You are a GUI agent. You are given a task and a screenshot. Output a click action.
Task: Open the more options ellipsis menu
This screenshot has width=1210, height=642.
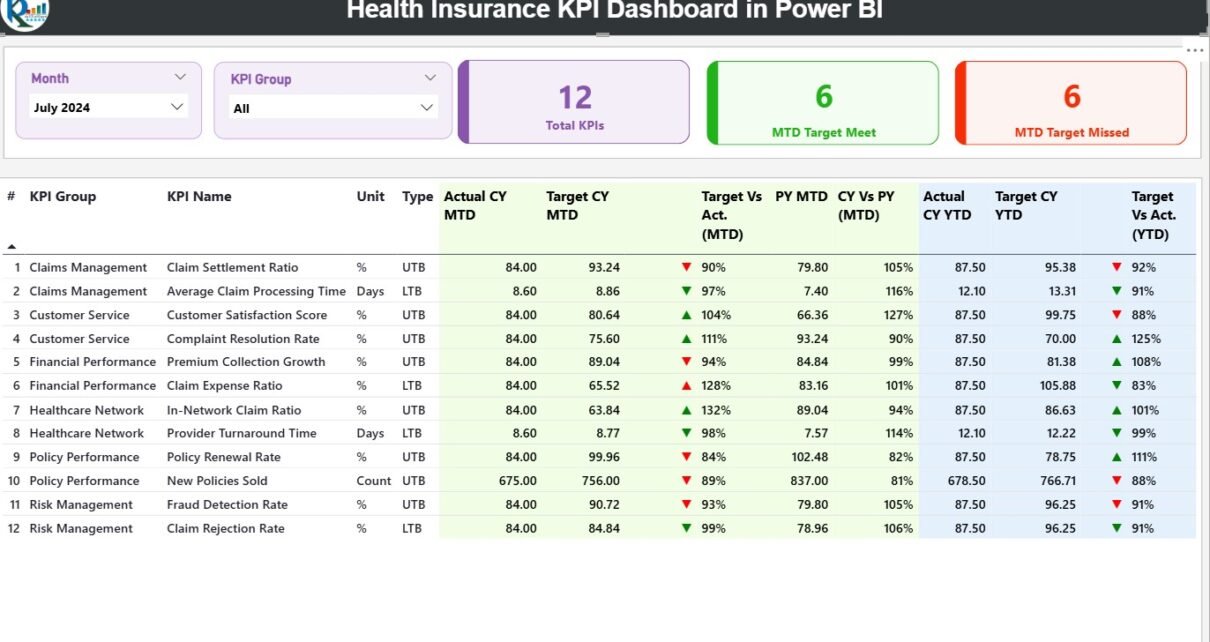tap(1195, 50)
